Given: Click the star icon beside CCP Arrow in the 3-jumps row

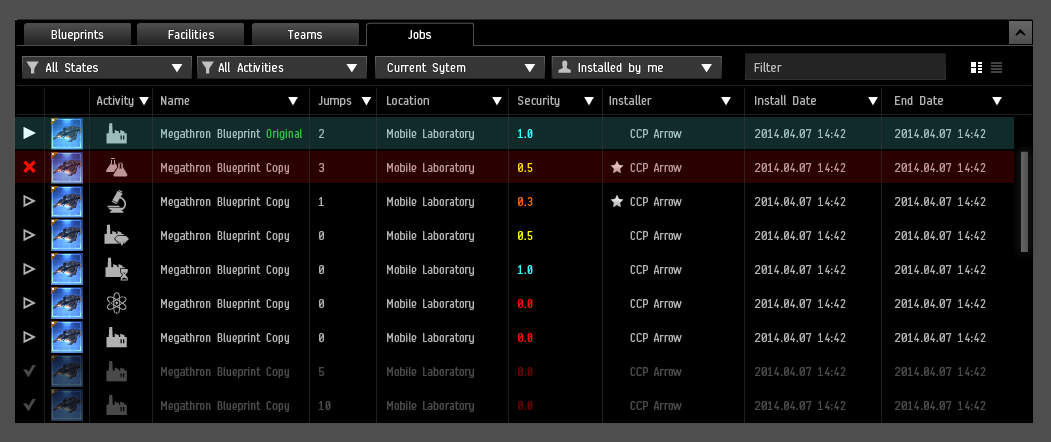Looking at the screenshot, I should pos(617,168).
